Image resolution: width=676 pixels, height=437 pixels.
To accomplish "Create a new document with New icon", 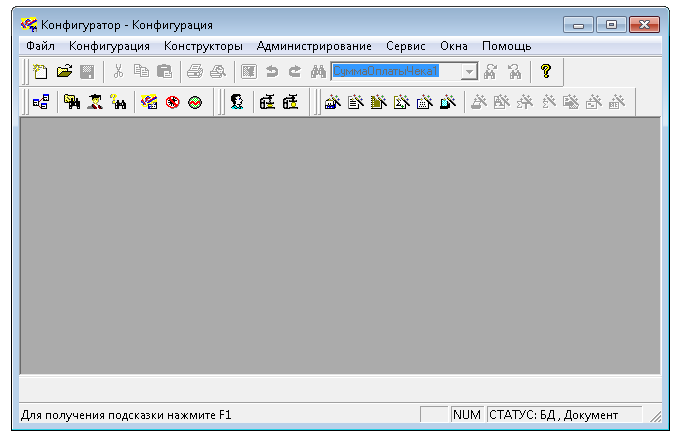I will click(x=41, y=72).
